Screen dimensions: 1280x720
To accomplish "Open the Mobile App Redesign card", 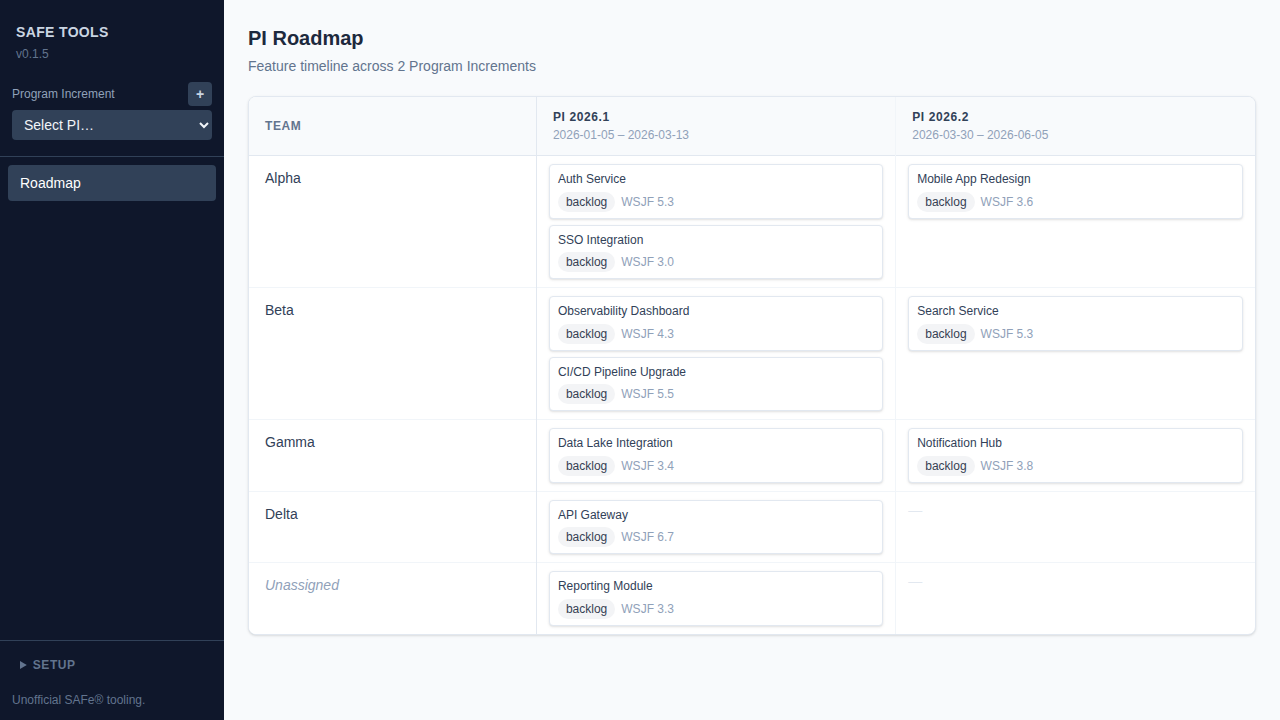I will [1075, 191].
